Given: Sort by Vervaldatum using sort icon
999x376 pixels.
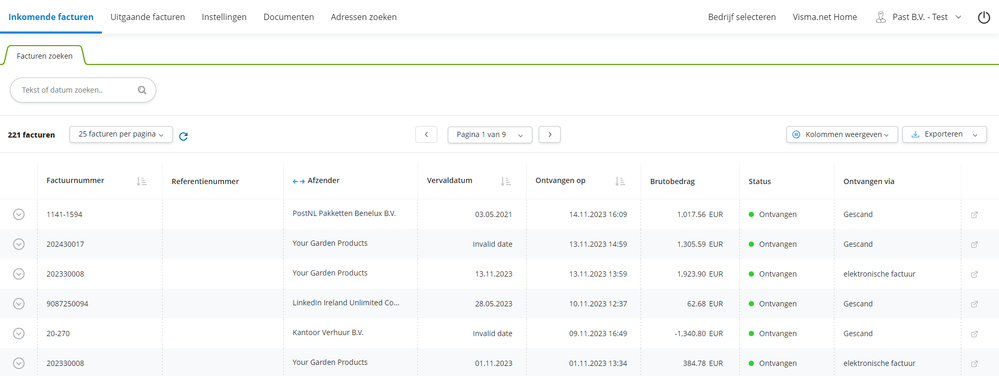Looking at the screenshot, I should 506,181.
